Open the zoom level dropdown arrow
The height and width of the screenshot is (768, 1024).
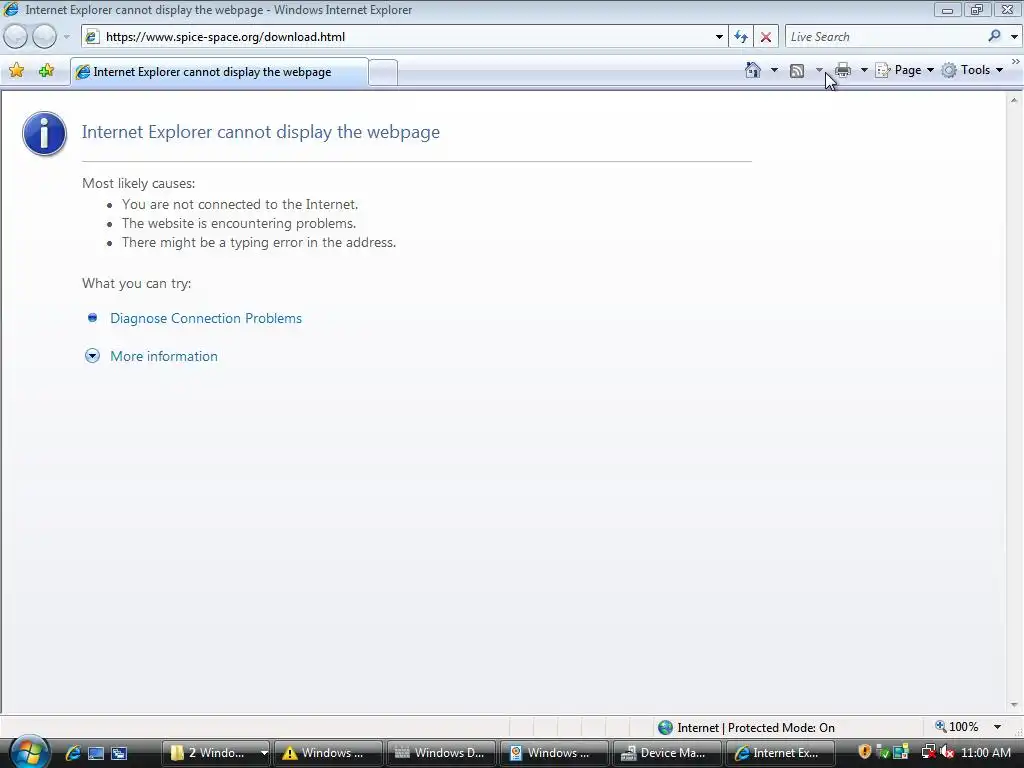click(997, 727)
